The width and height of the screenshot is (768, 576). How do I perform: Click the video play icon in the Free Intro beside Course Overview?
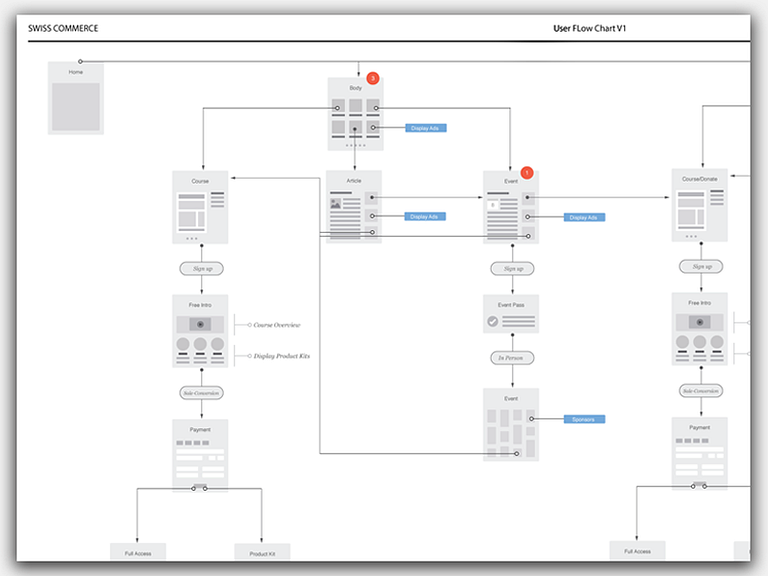pyautogui.click(x=200, y=324)
